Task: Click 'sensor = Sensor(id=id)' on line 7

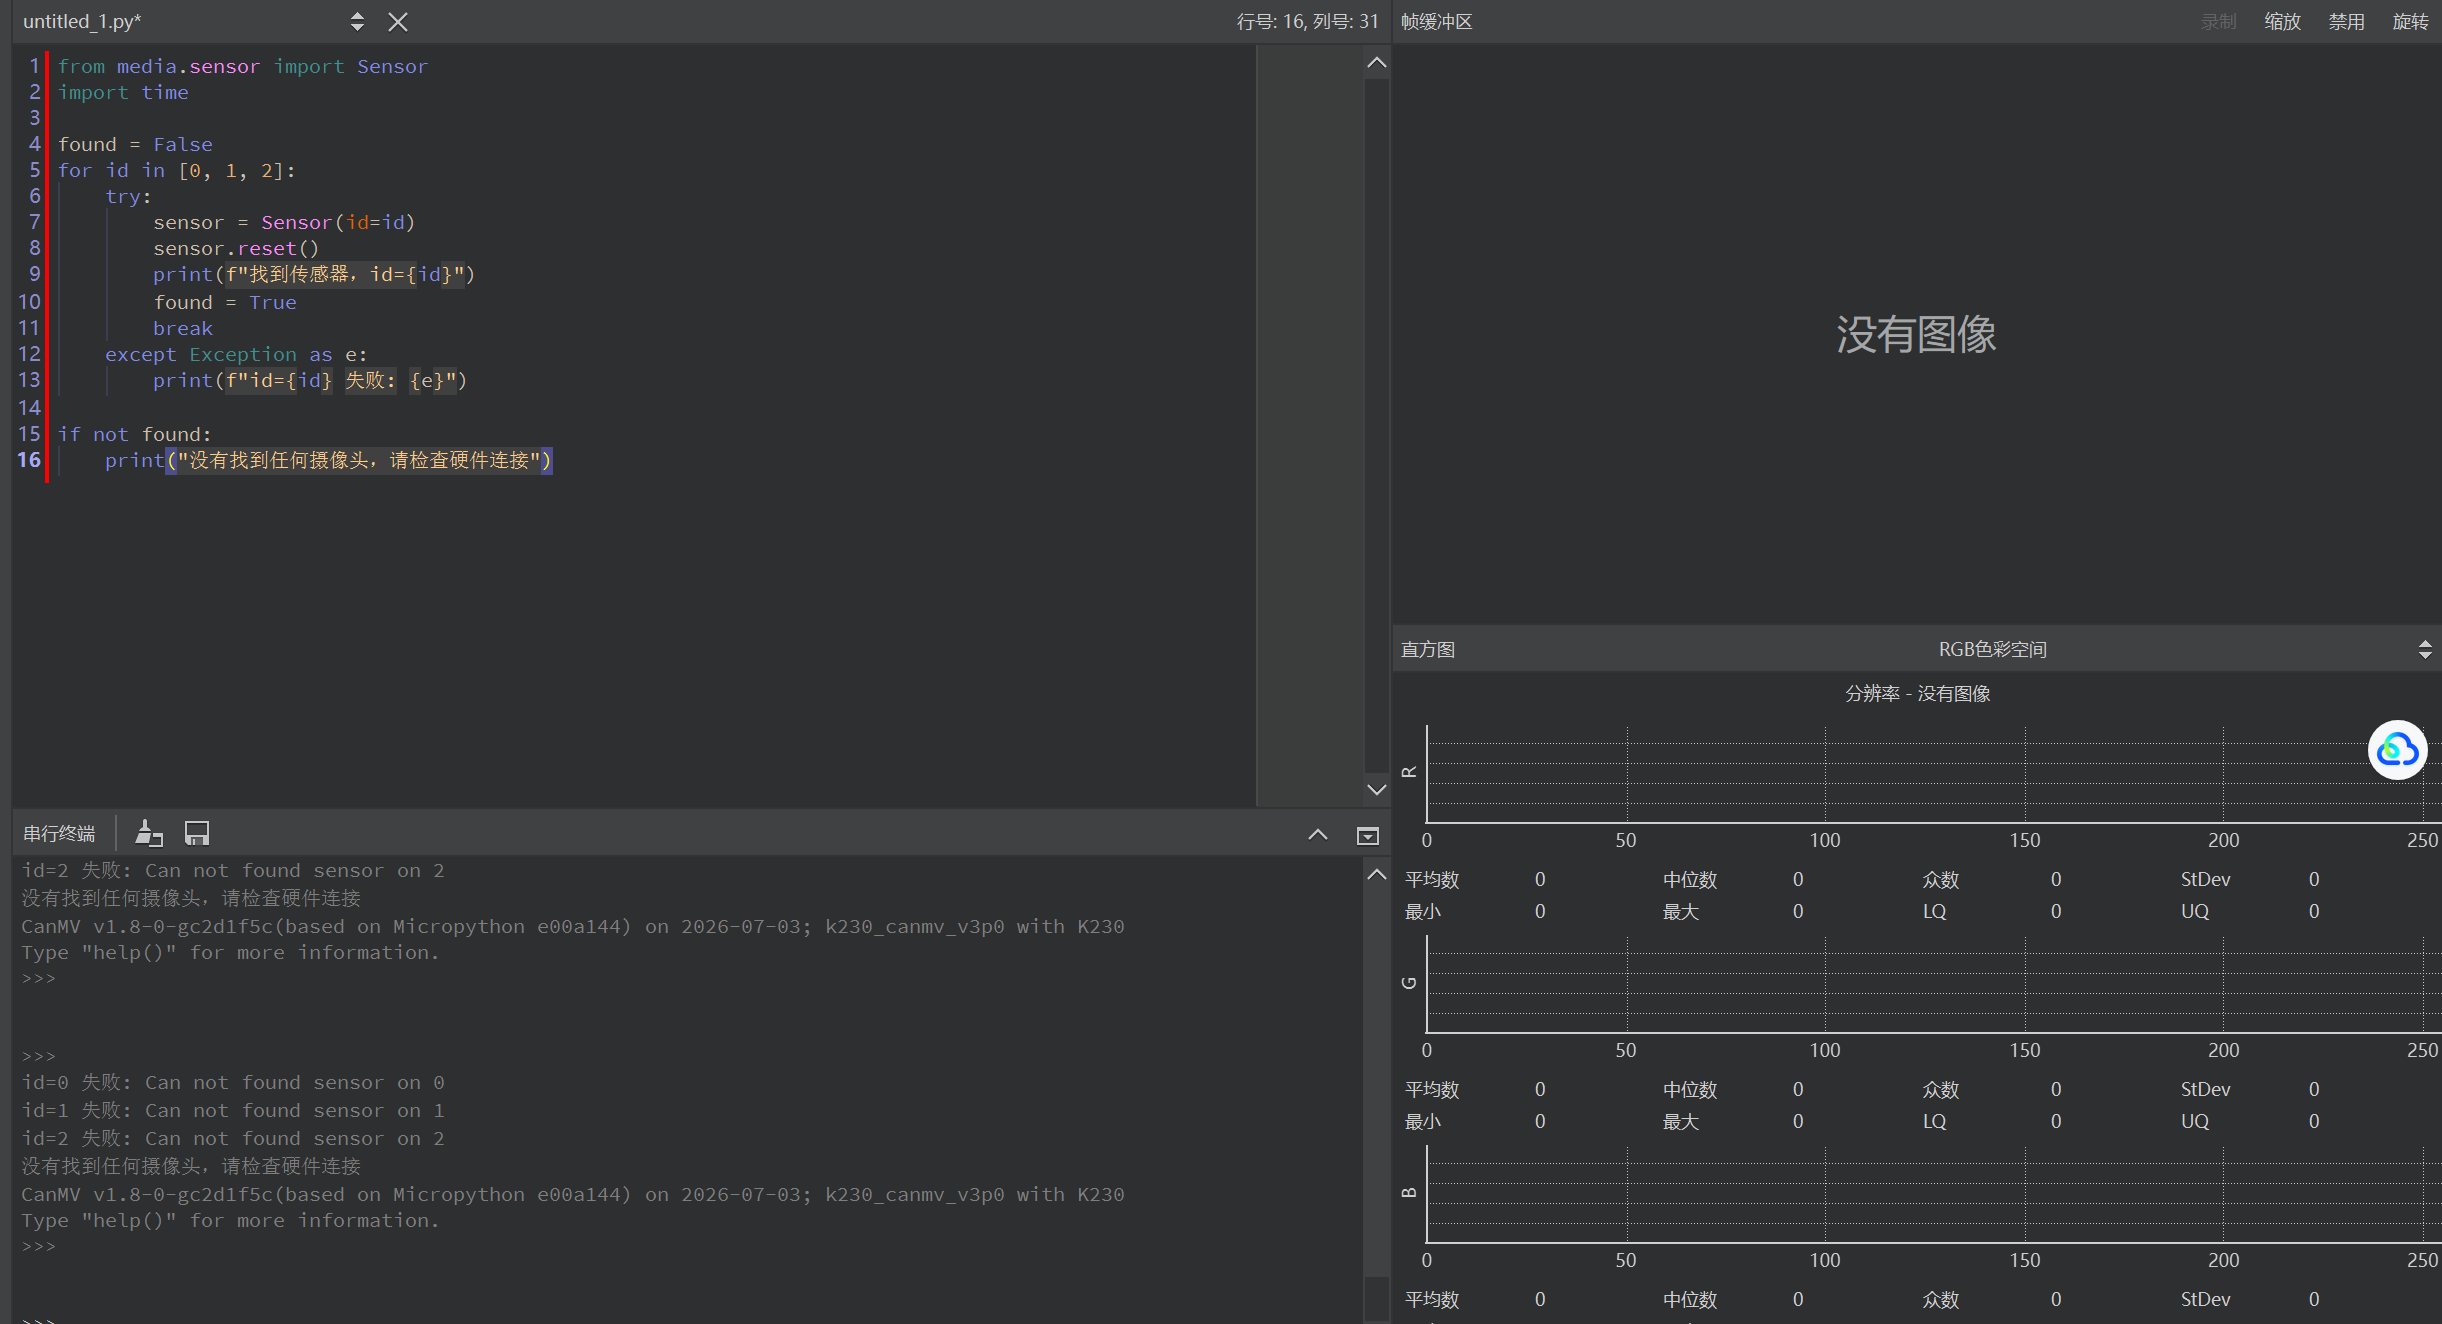Action: [284, 222]
